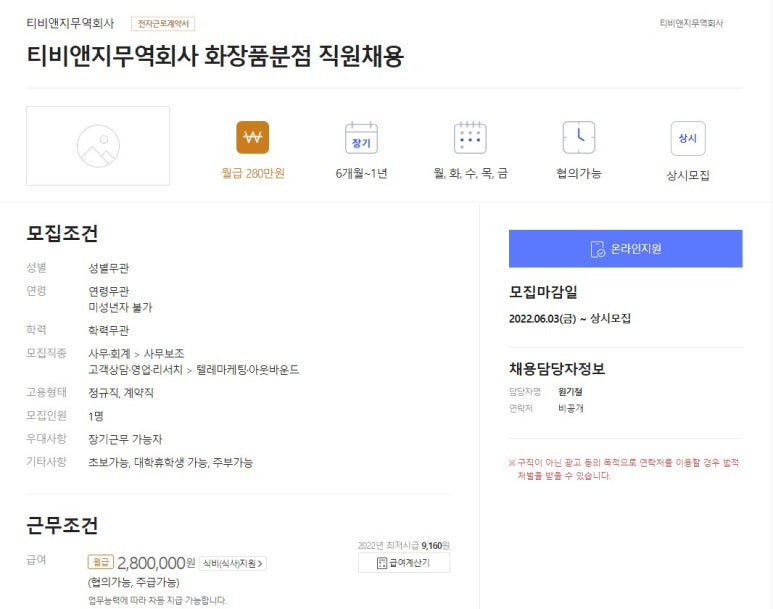Open the 급여계산기 salary calculator

[x=404, y=563]
